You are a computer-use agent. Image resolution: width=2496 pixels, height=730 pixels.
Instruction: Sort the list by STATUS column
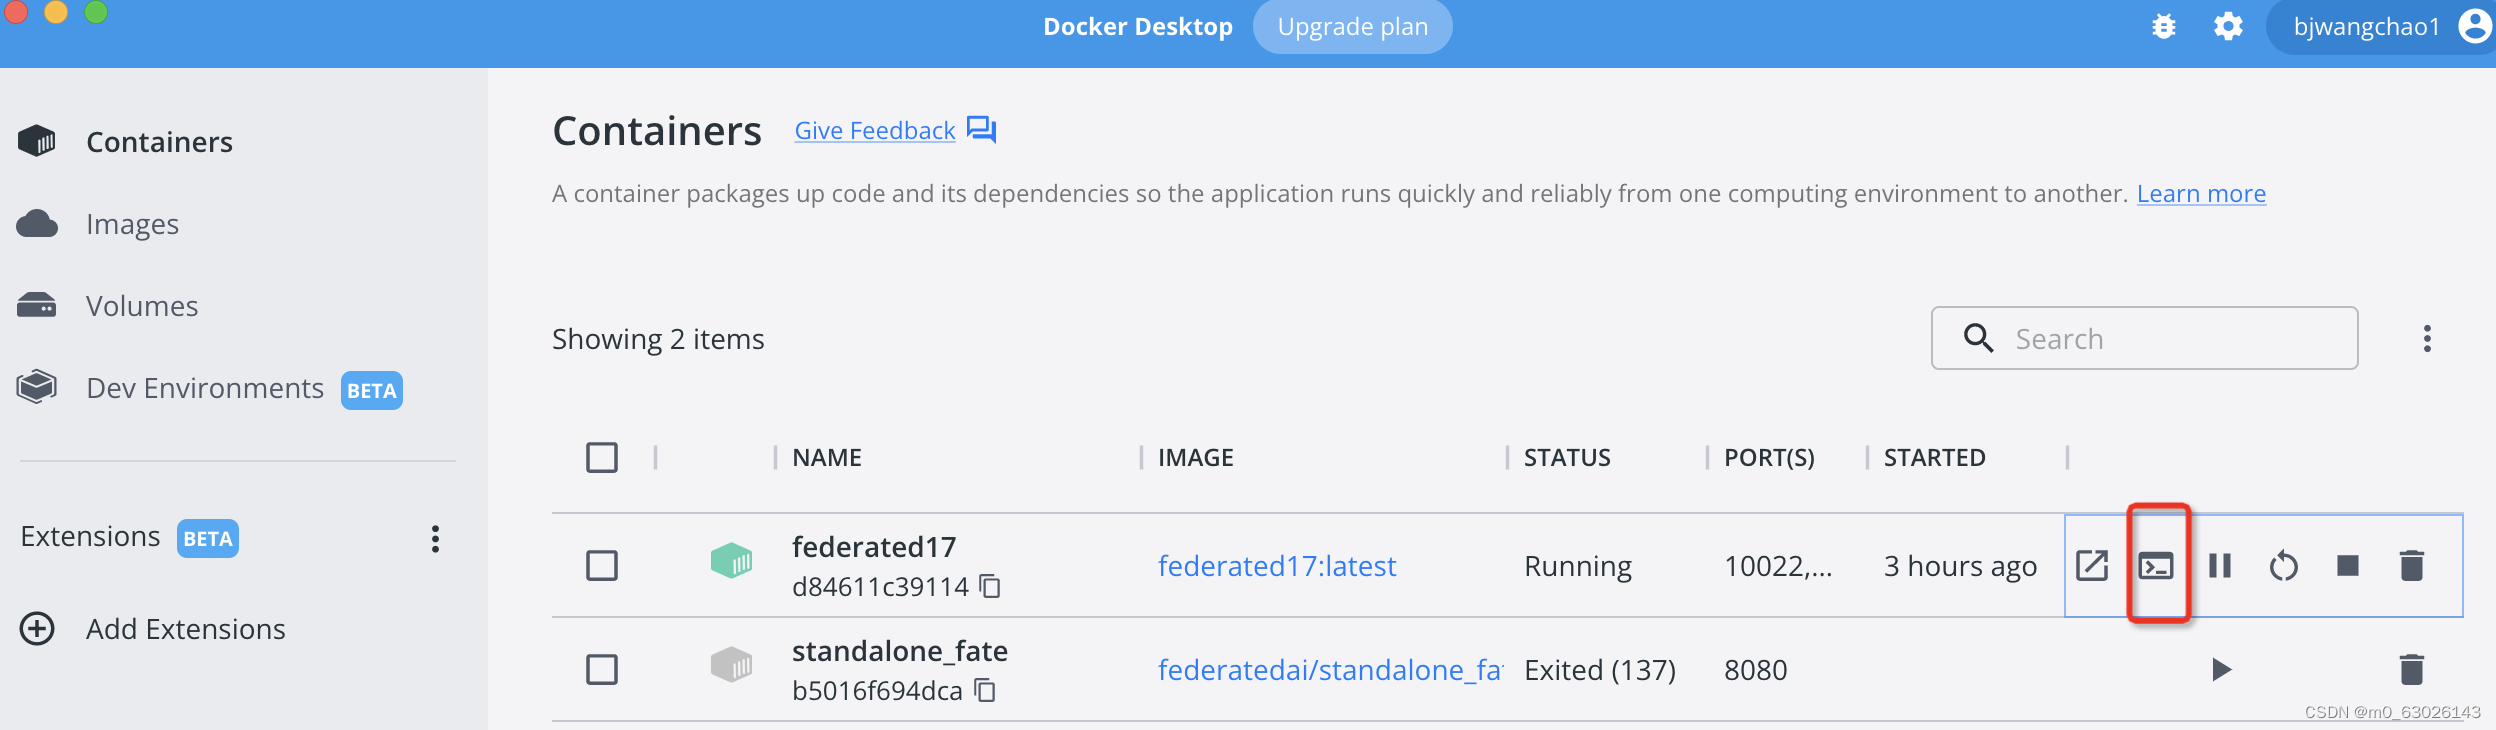click(x=1567, y=458)
